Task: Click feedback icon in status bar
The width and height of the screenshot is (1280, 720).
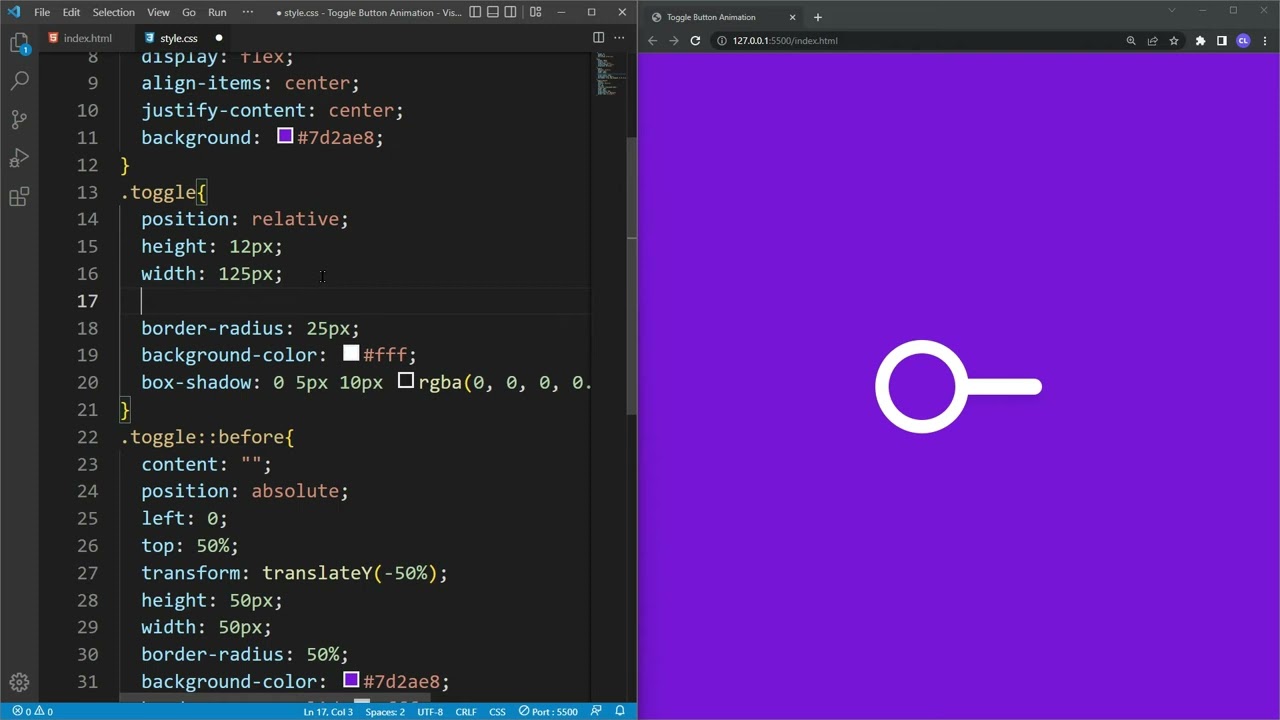Action: [x=596, y=711]
